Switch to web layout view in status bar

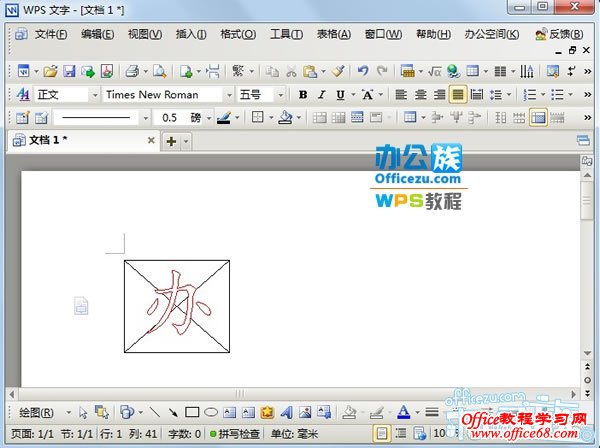[x=419, y=433]
